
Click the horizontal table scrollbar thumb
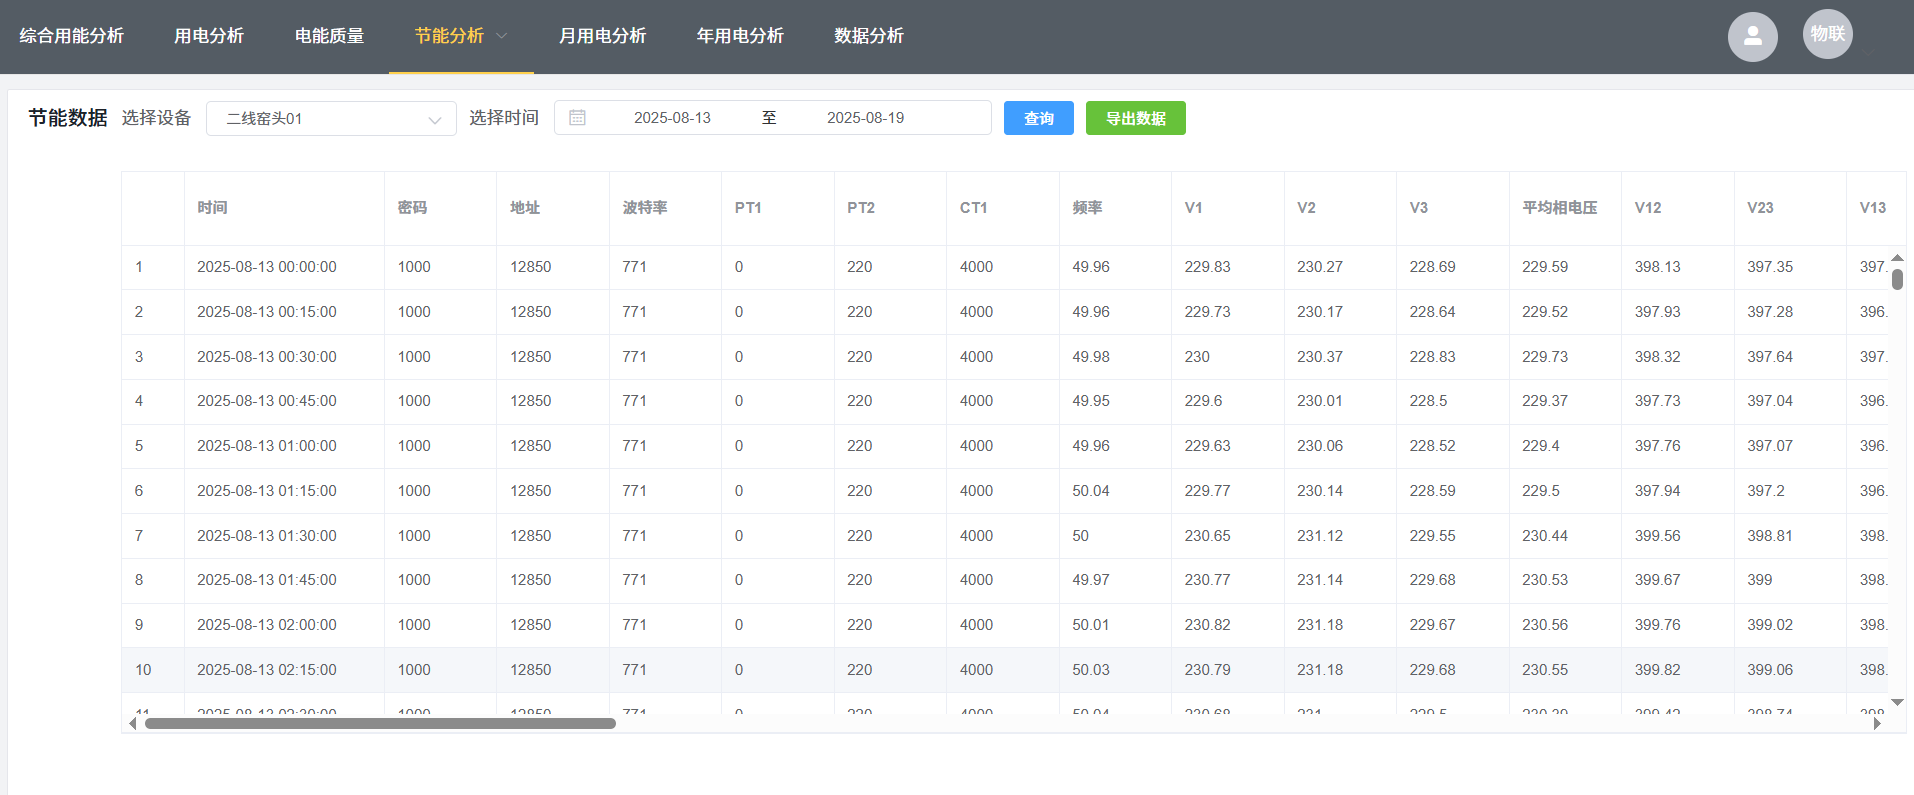point(380,723)
